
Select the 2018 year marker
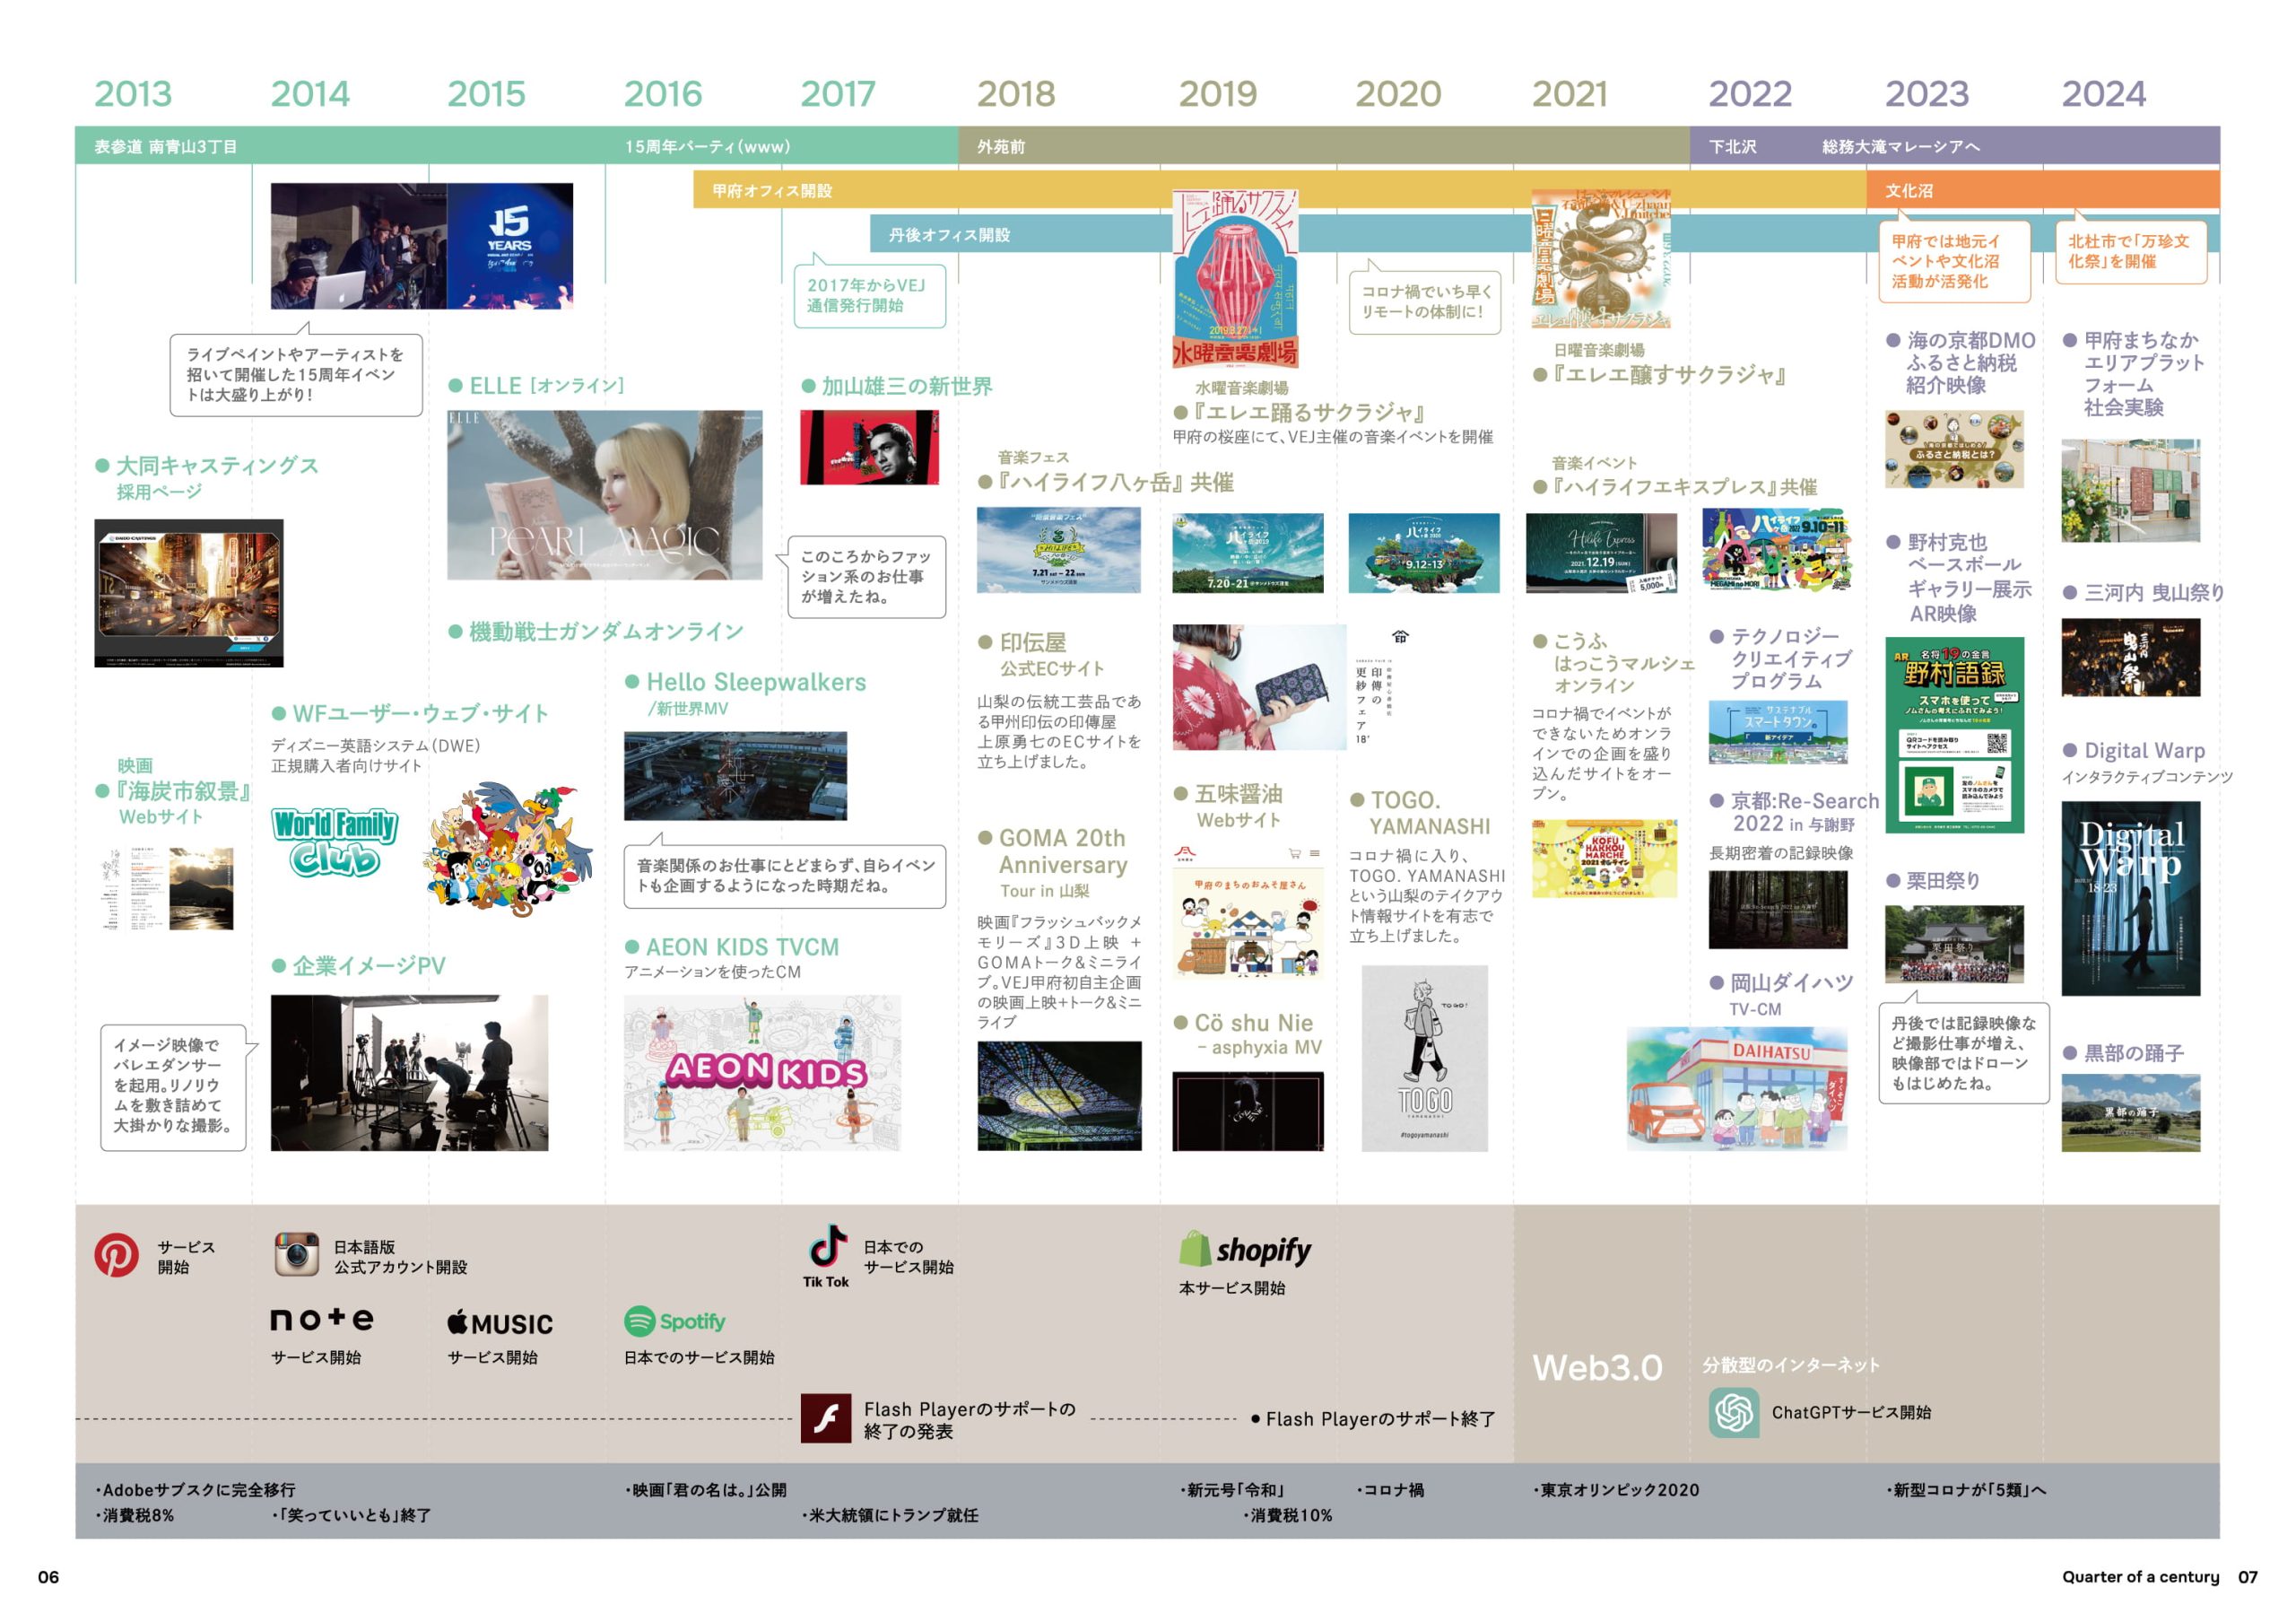point(1015,94)
